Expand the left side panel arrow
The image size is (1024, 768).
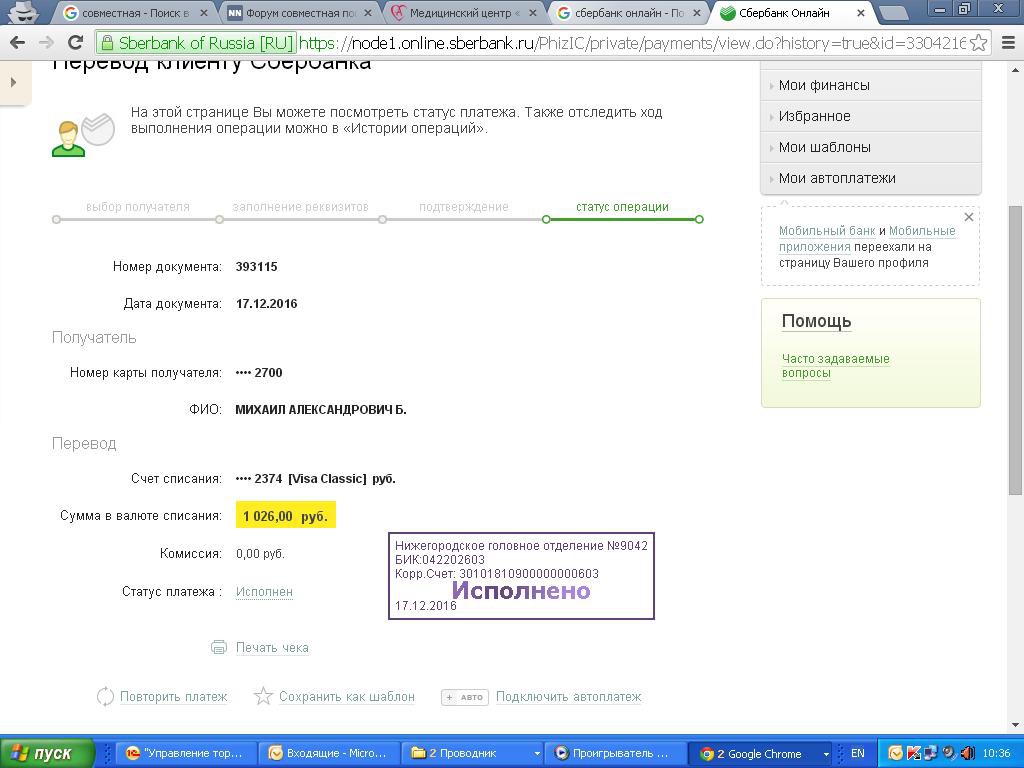click(13, 82)
